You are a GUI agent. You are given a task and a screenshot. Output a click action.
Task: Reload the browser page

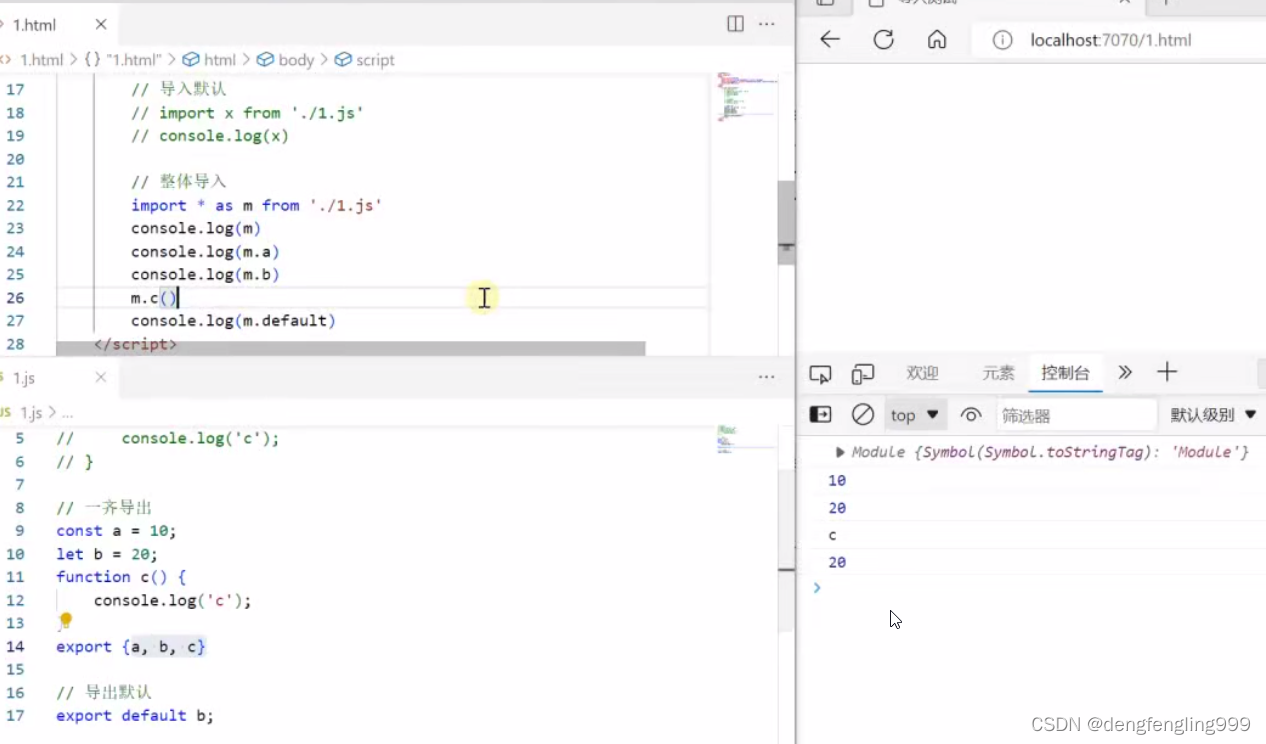[x=883, y=40]
